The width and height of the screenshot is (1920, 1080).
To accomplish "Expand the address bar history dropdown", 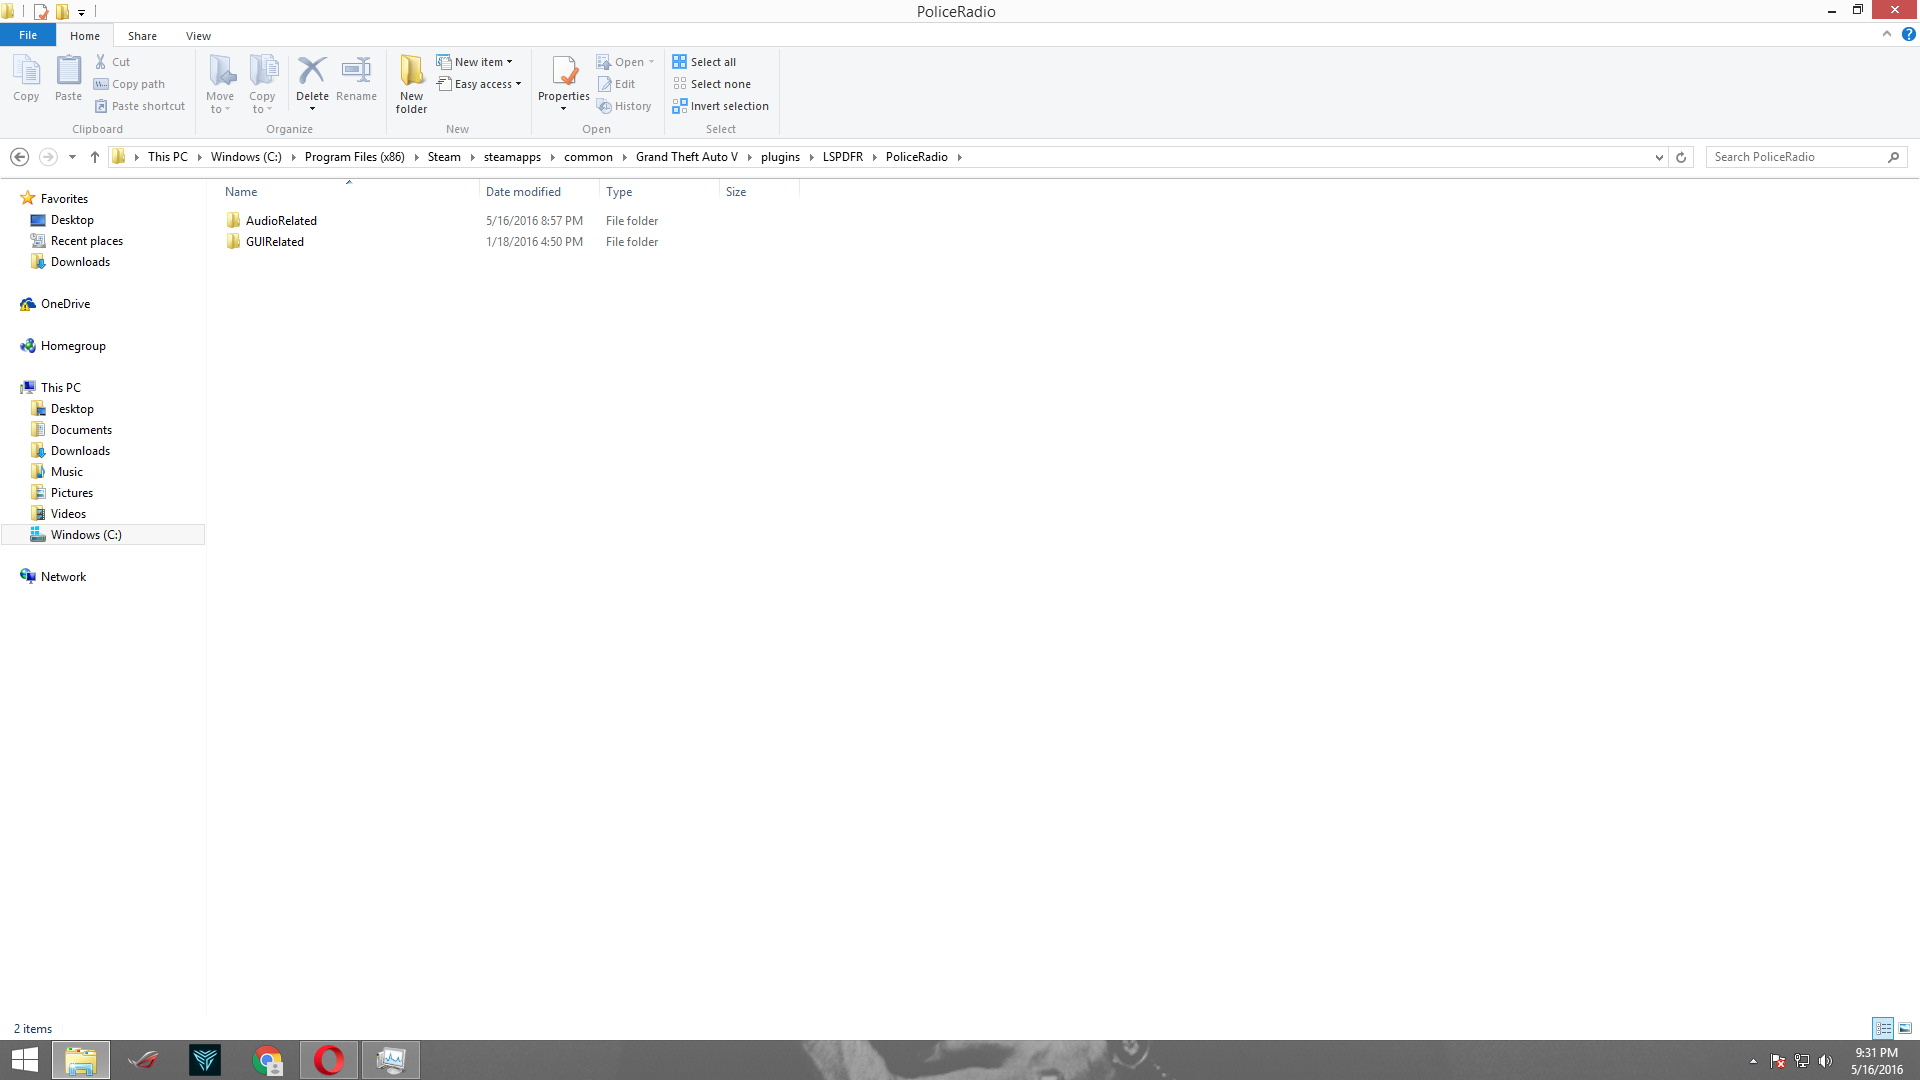I will click(x=1659, y=157).
